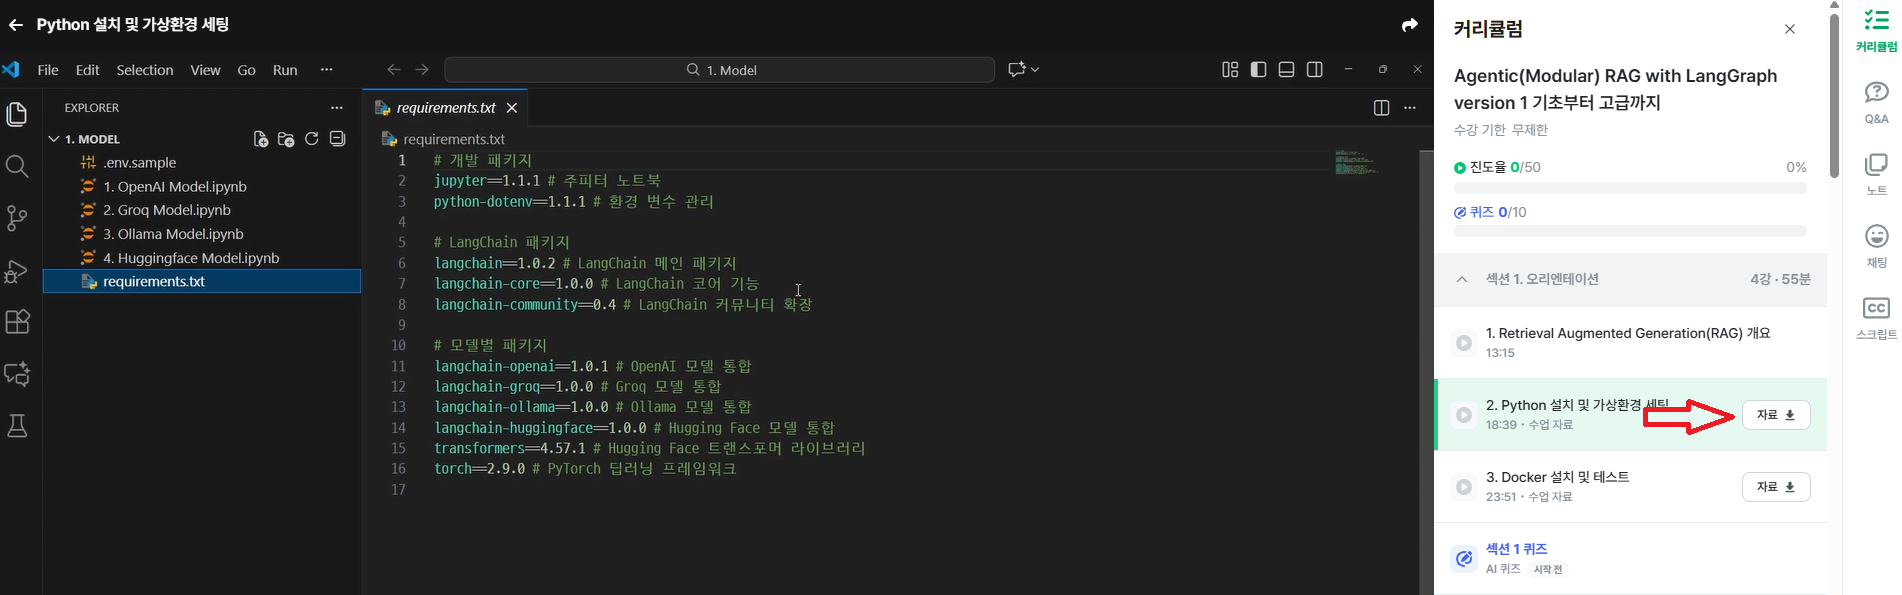Open the 채팅 sidebar tab
The width and height of the screenshot is (1902, 595).
coord(1876,246)
